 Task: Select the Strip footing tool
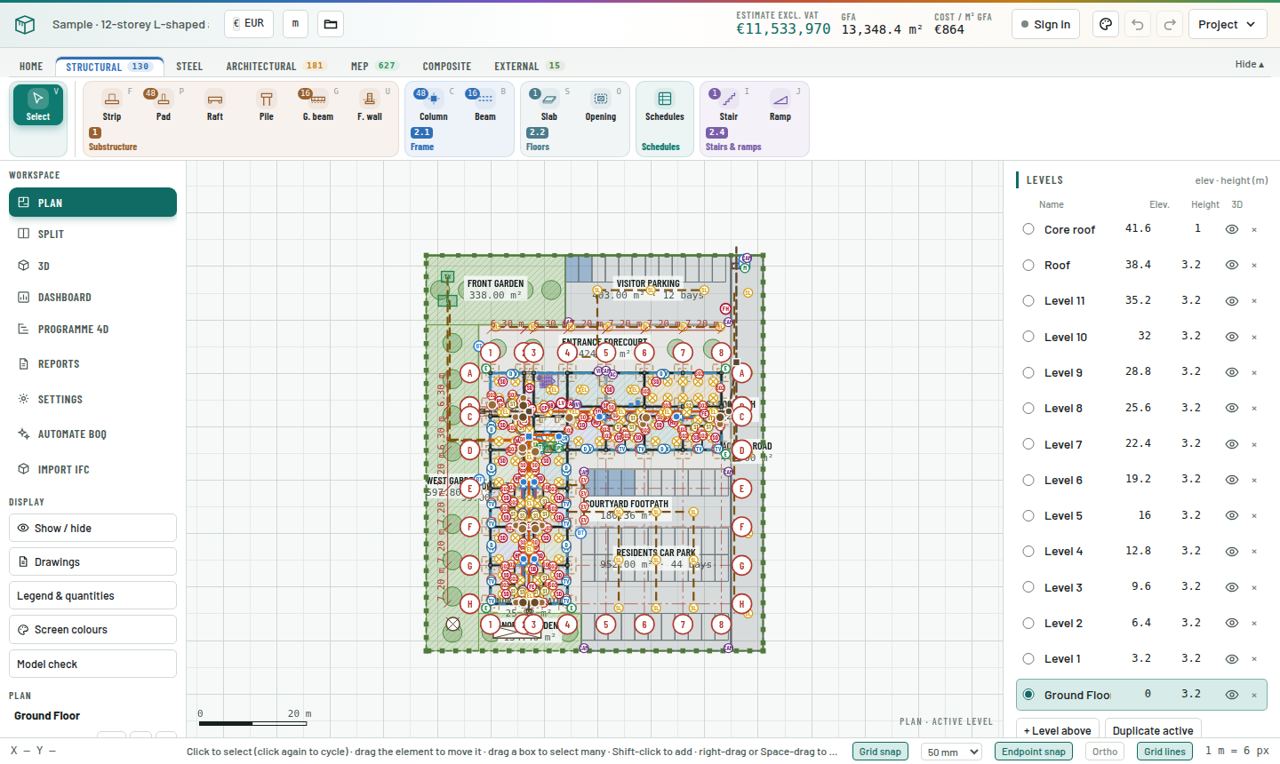[x=112, y=106]
